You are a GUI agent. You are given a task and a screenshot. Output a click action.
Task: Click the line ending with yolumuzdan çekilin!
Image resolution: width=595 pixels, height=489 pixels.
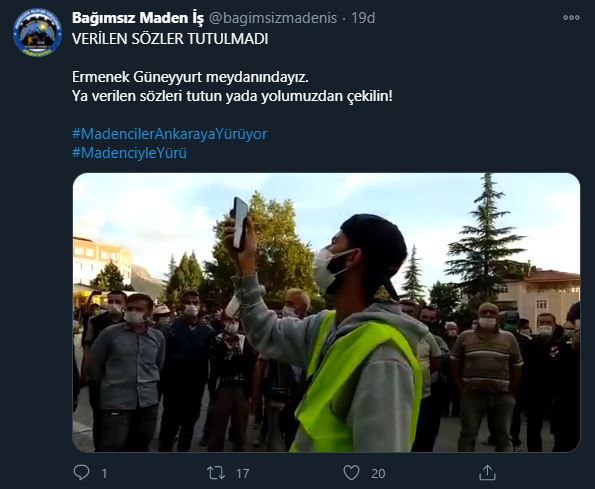(232, 96)
